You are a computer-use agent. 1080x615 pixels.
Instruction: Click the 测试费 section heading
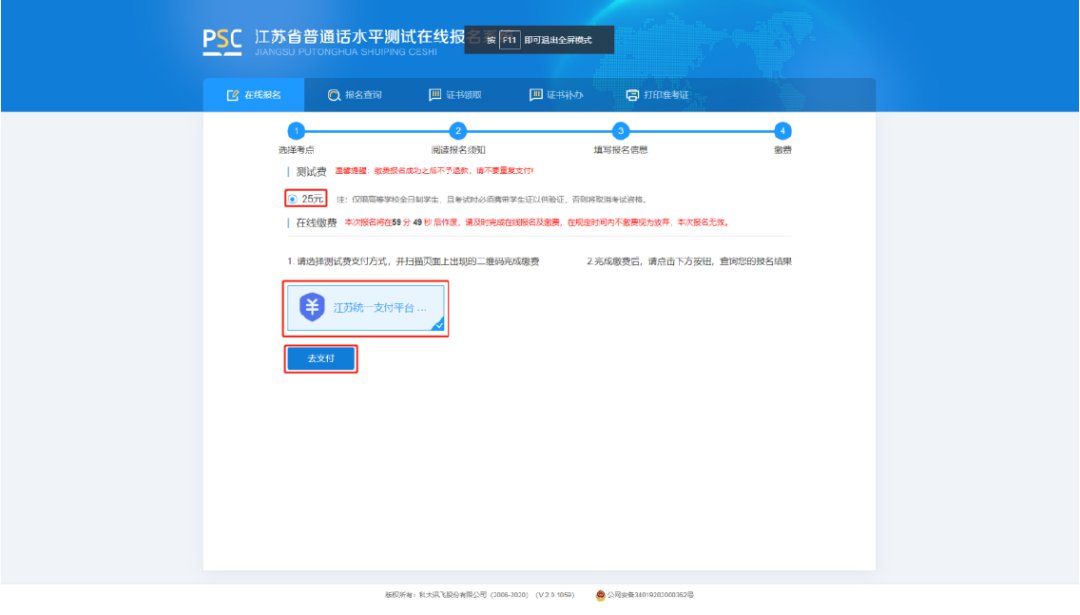311,171
